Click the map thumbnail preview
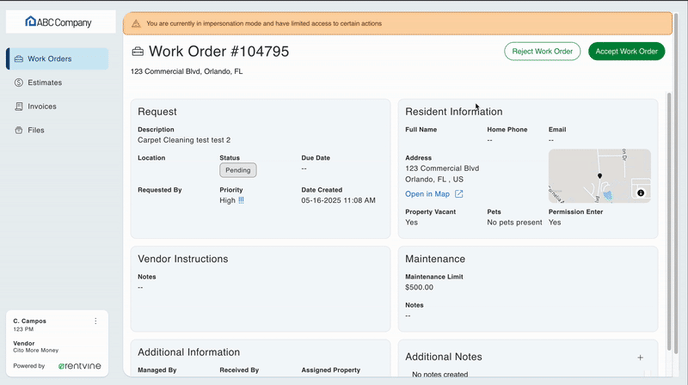This screenshot has width=688, height=385. 599,176
